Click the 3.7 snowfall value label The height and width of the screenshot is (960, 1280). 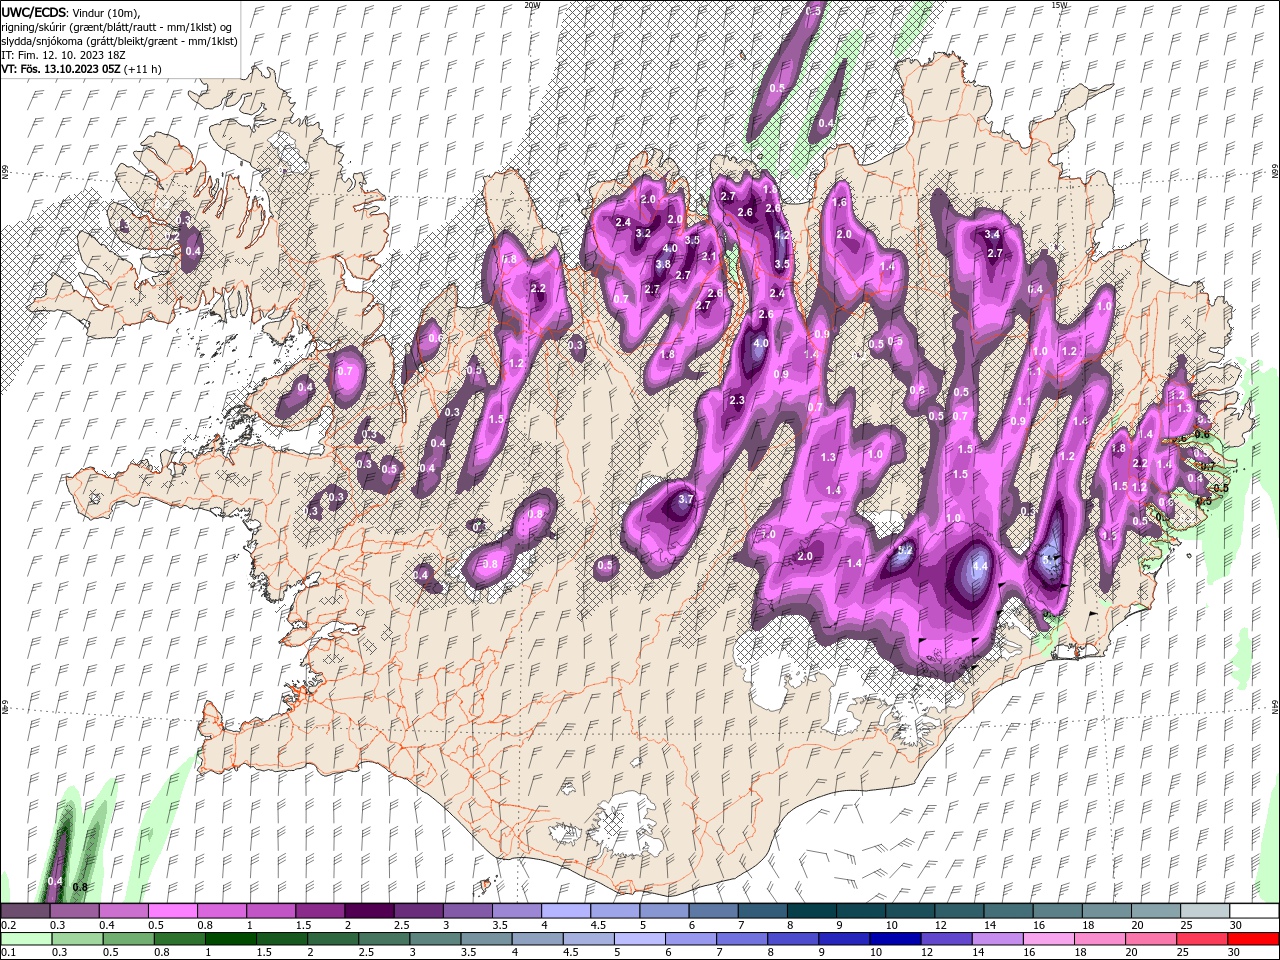(686, 498)
